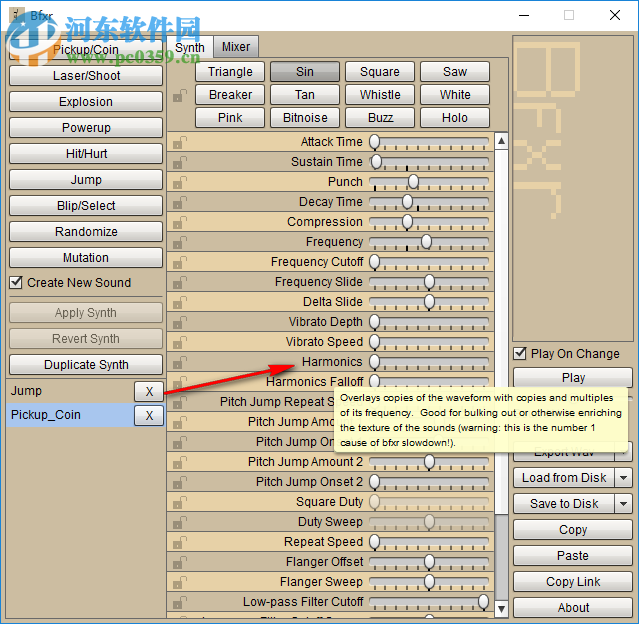Select the Holo waveform
This screenshot has width=639, height=624.
click(x=455, y=118)
